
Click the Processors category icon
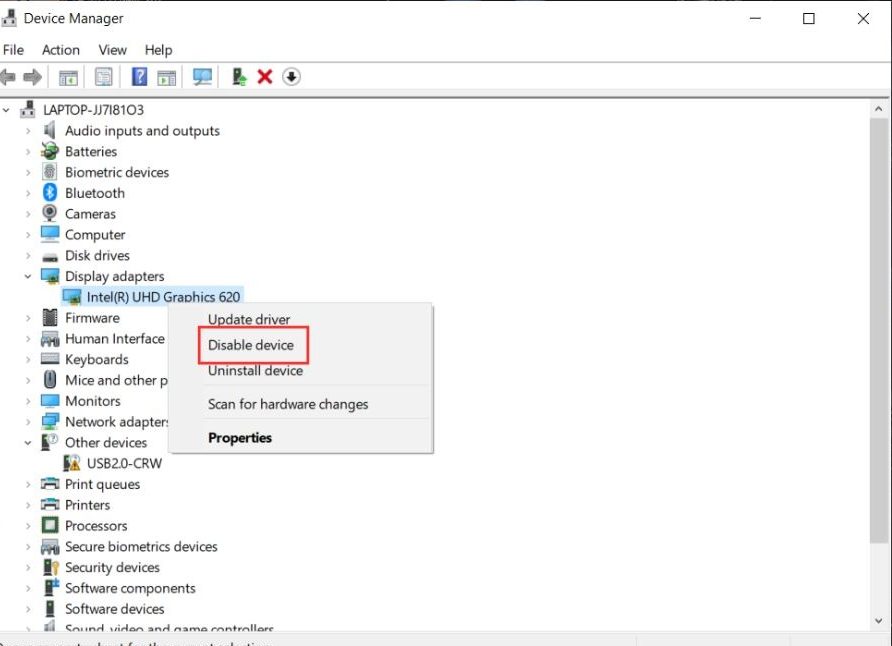coord(50,525)
